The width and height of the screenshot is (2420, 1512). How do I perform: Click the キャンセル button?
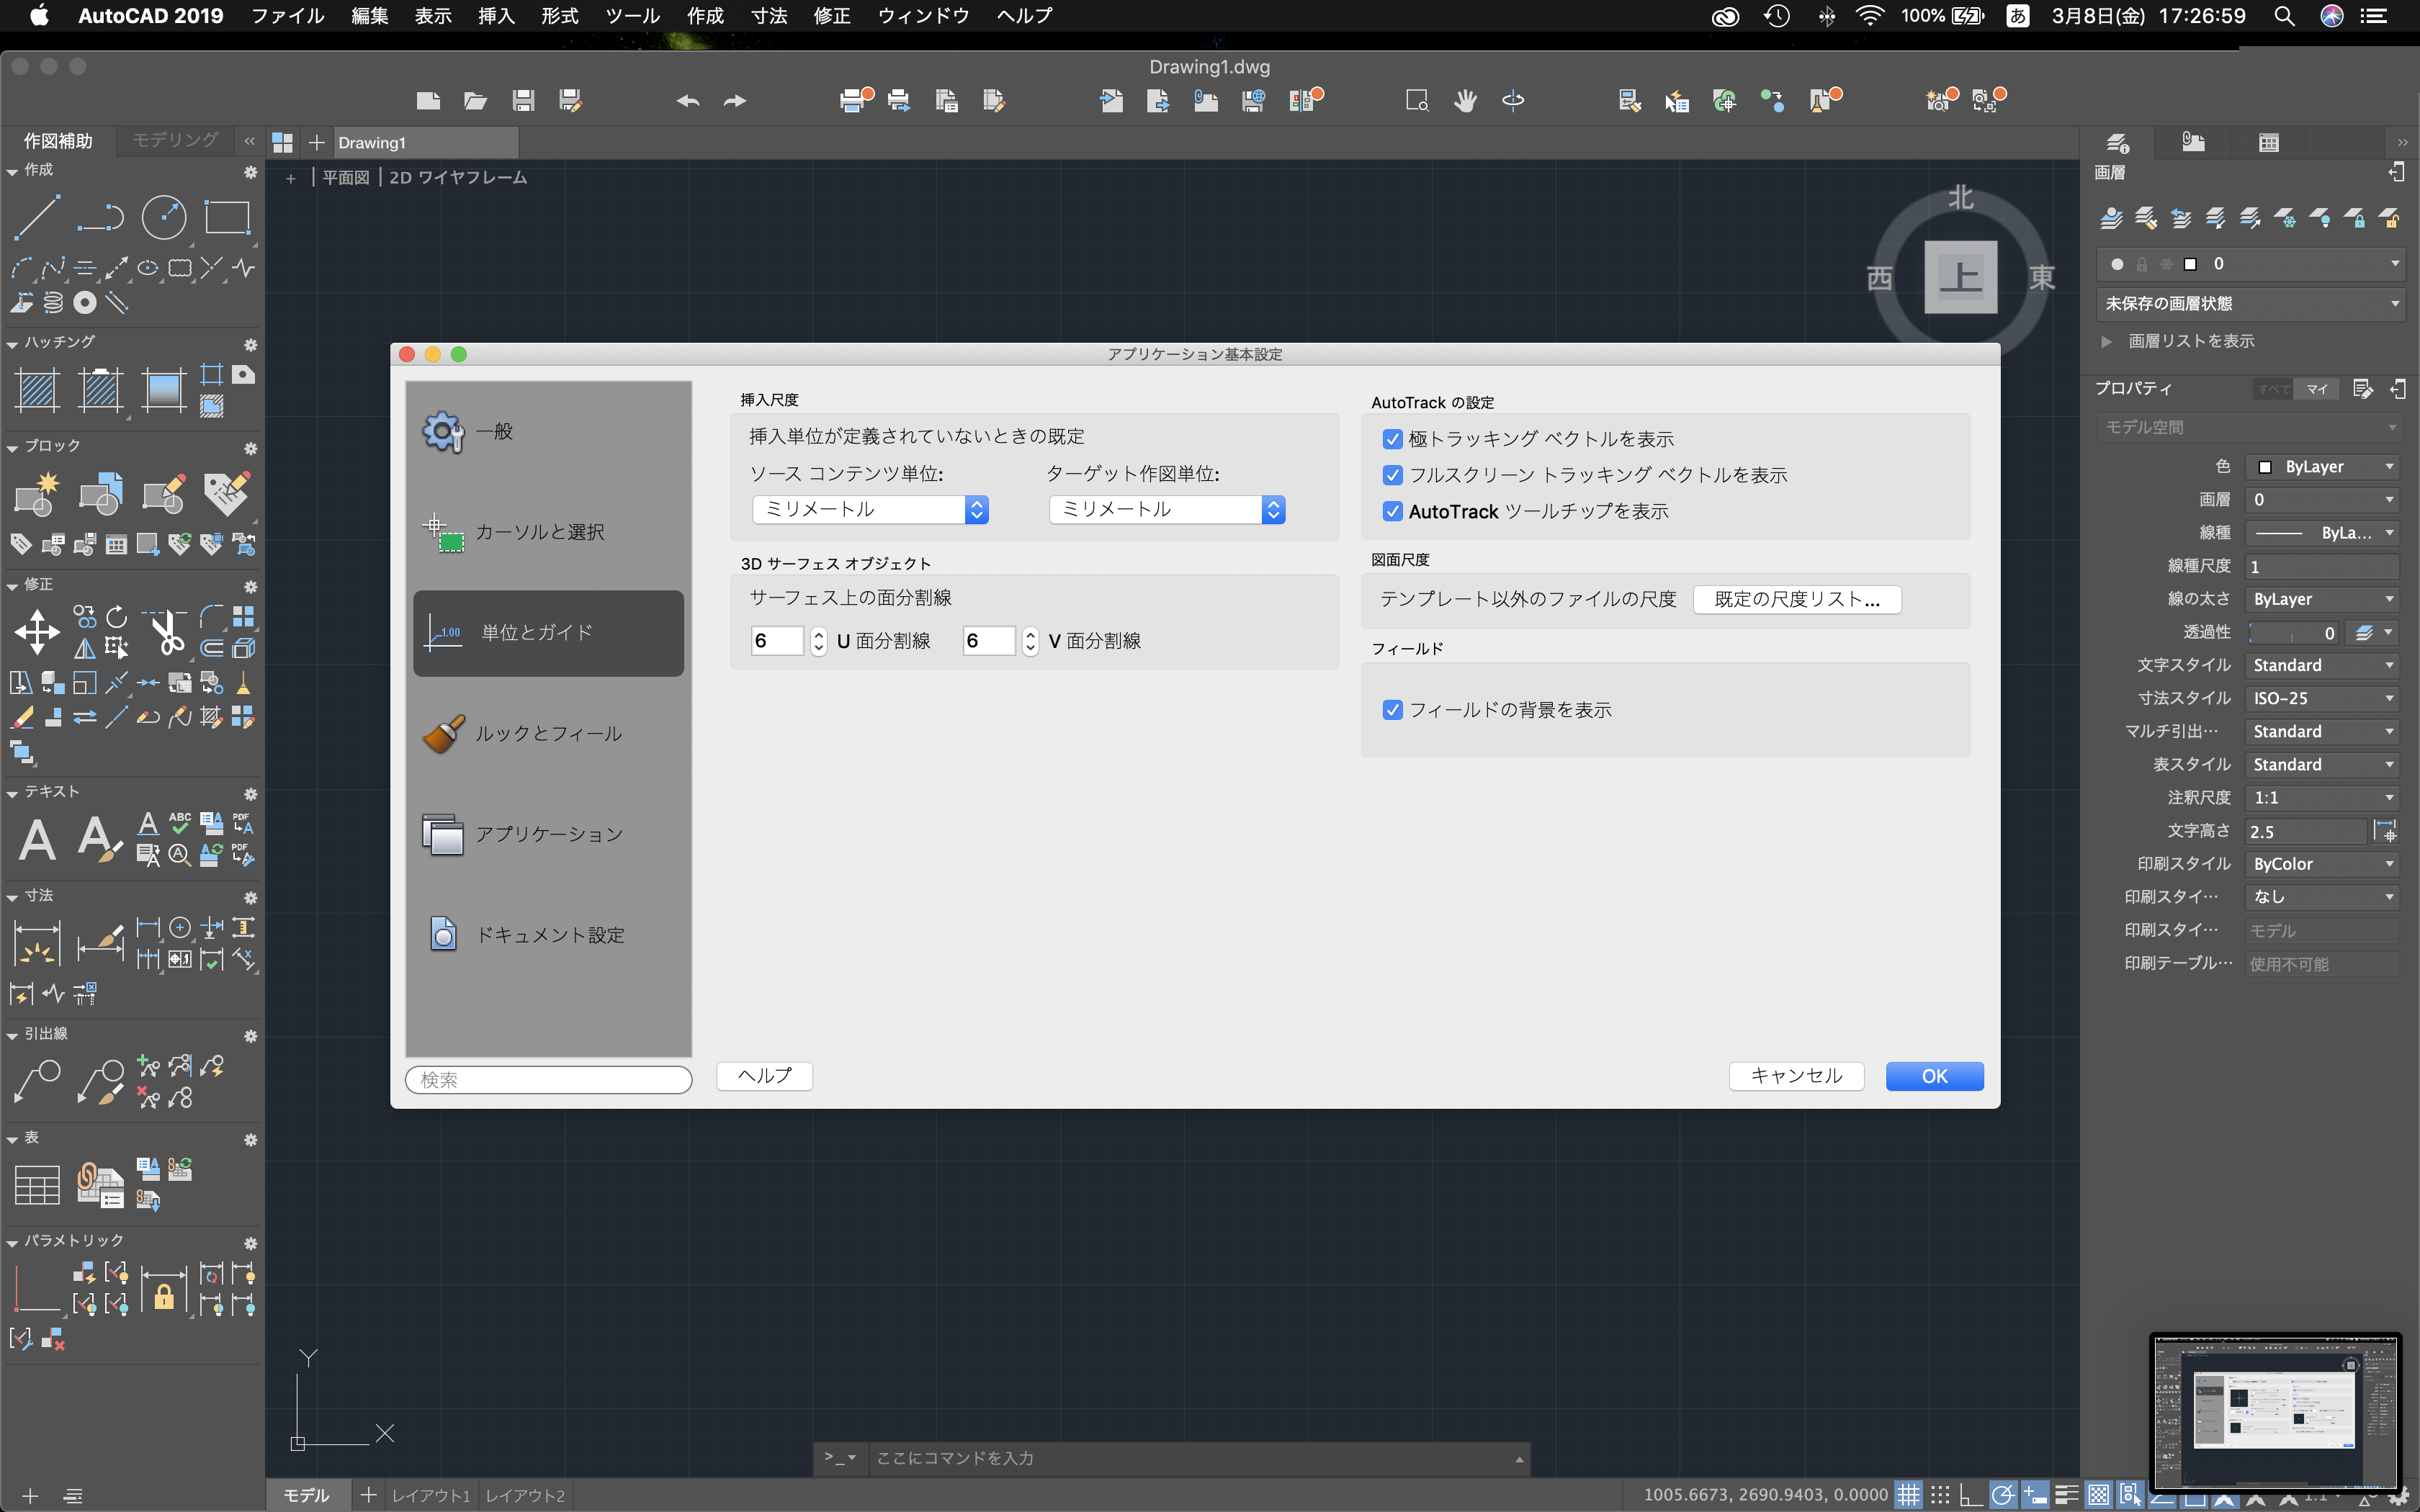click(x=1796, y=1076)
